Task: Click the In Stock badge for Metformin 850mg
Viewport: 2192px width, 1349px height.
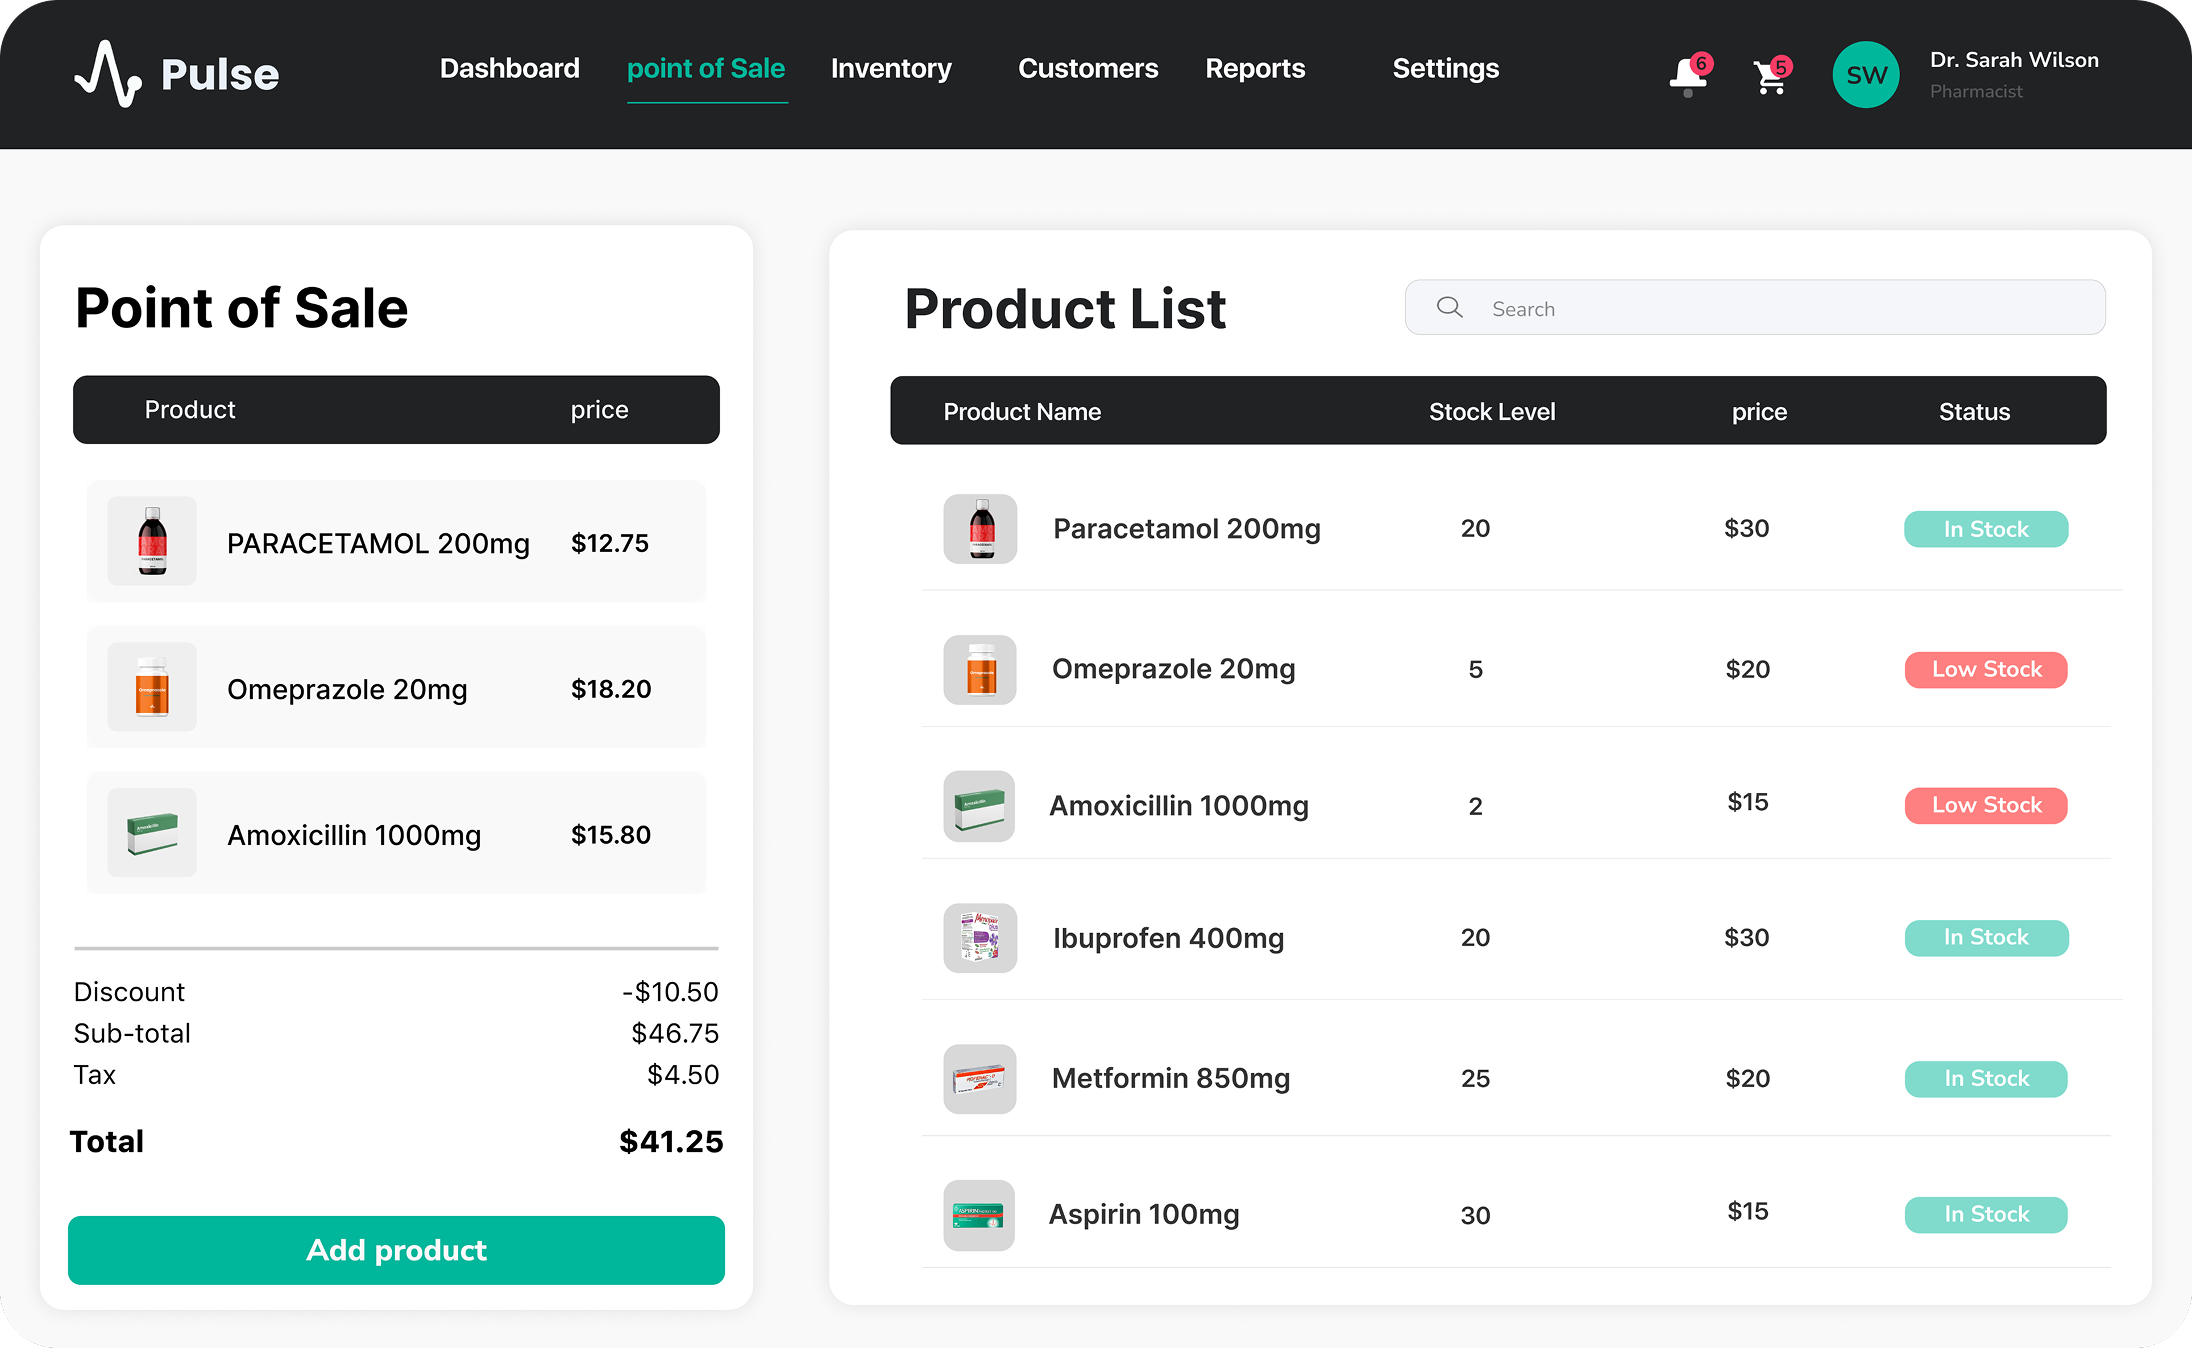Action: [x=1986, y=1079]
